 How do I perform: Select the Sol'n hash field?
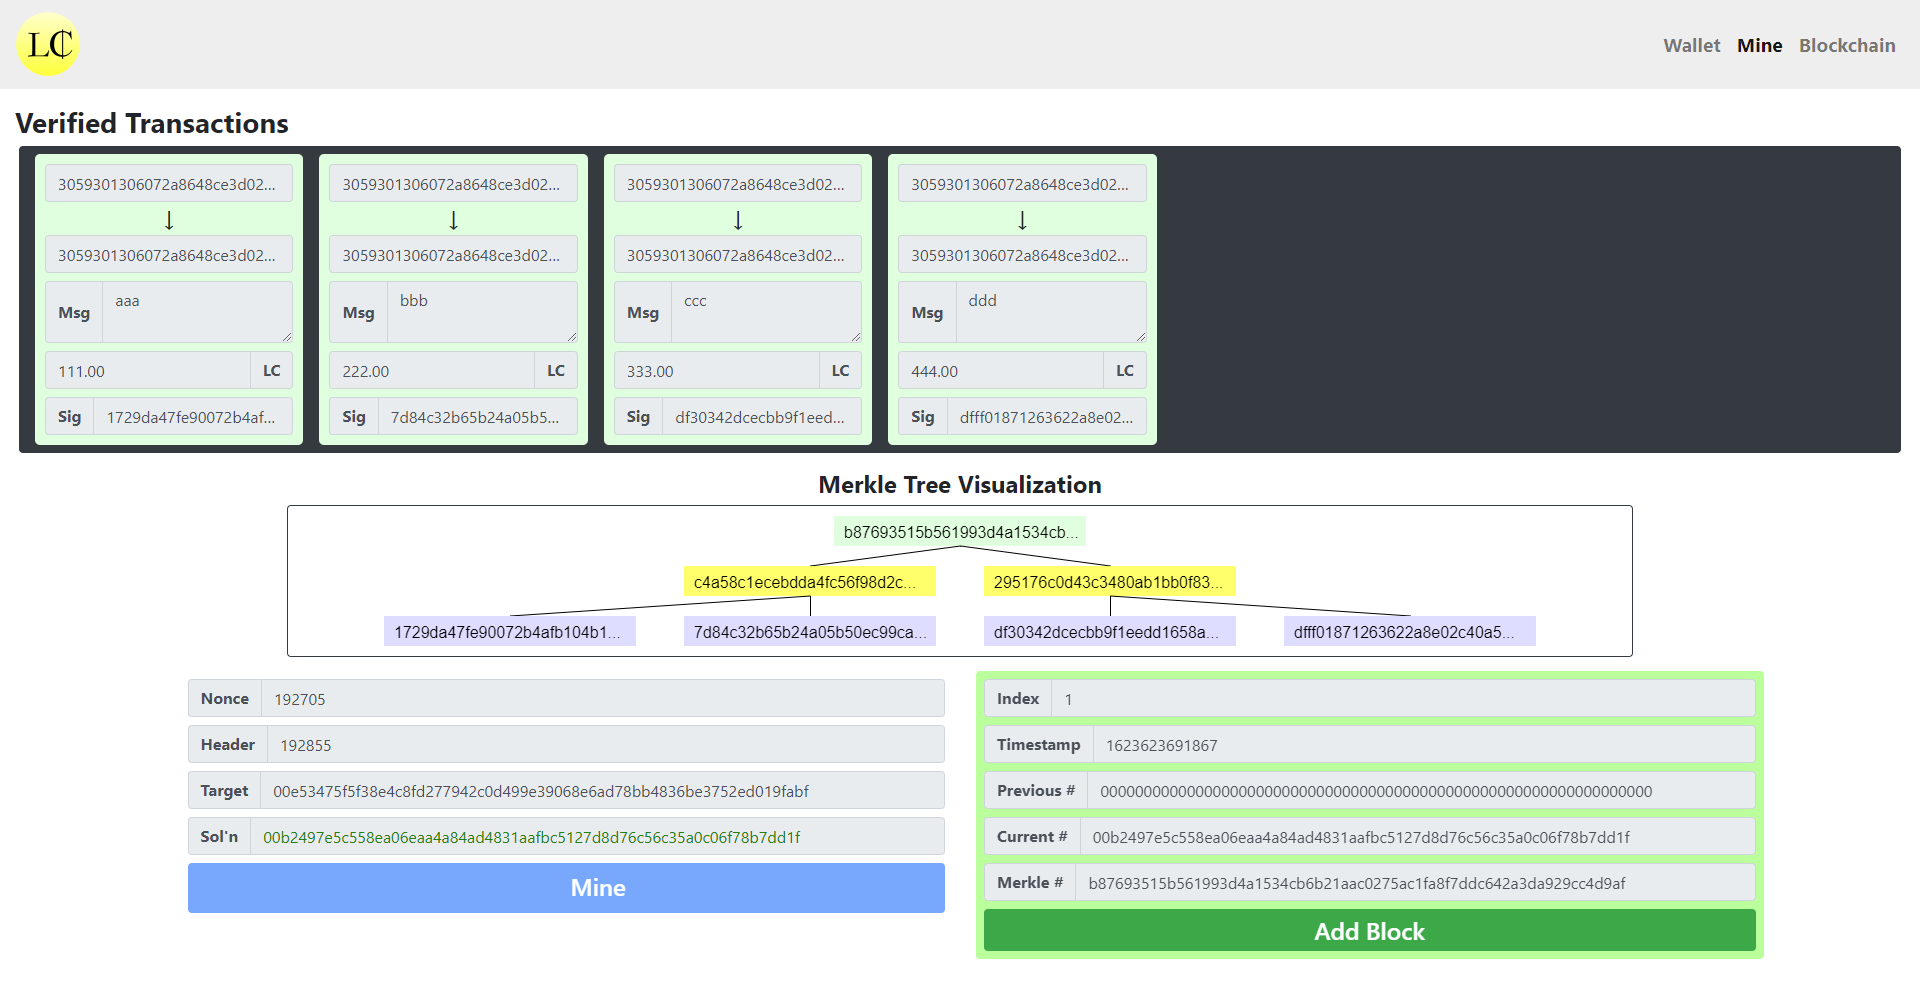pyautogui.click(x=597, y=837)
